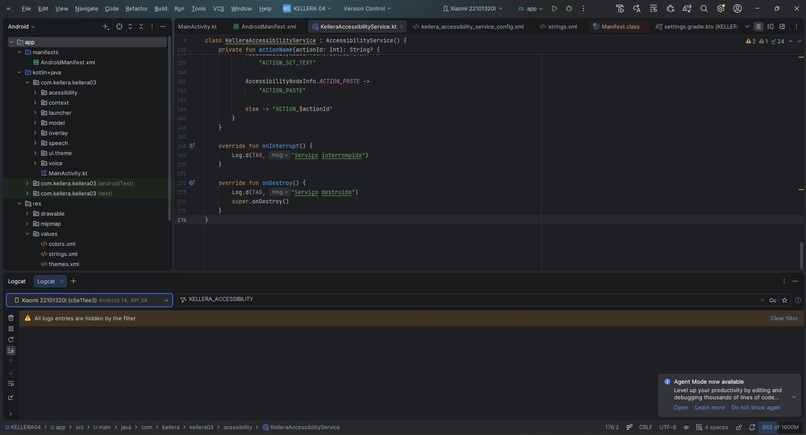Viewport: 806px width, 435px height.
Task: Open more run actions three-dot menu
Action: tap(583, 8)
